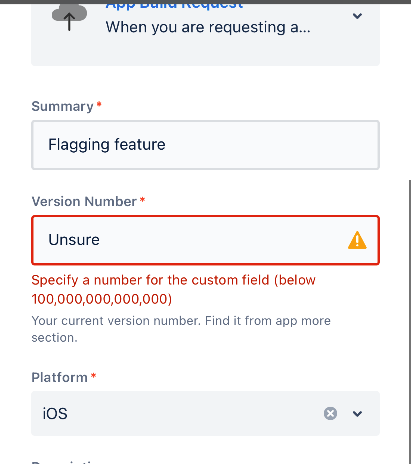This screenshot has width=411, height=464.
Task: Click the Version Number field label
Action: (x=84, y=201)
